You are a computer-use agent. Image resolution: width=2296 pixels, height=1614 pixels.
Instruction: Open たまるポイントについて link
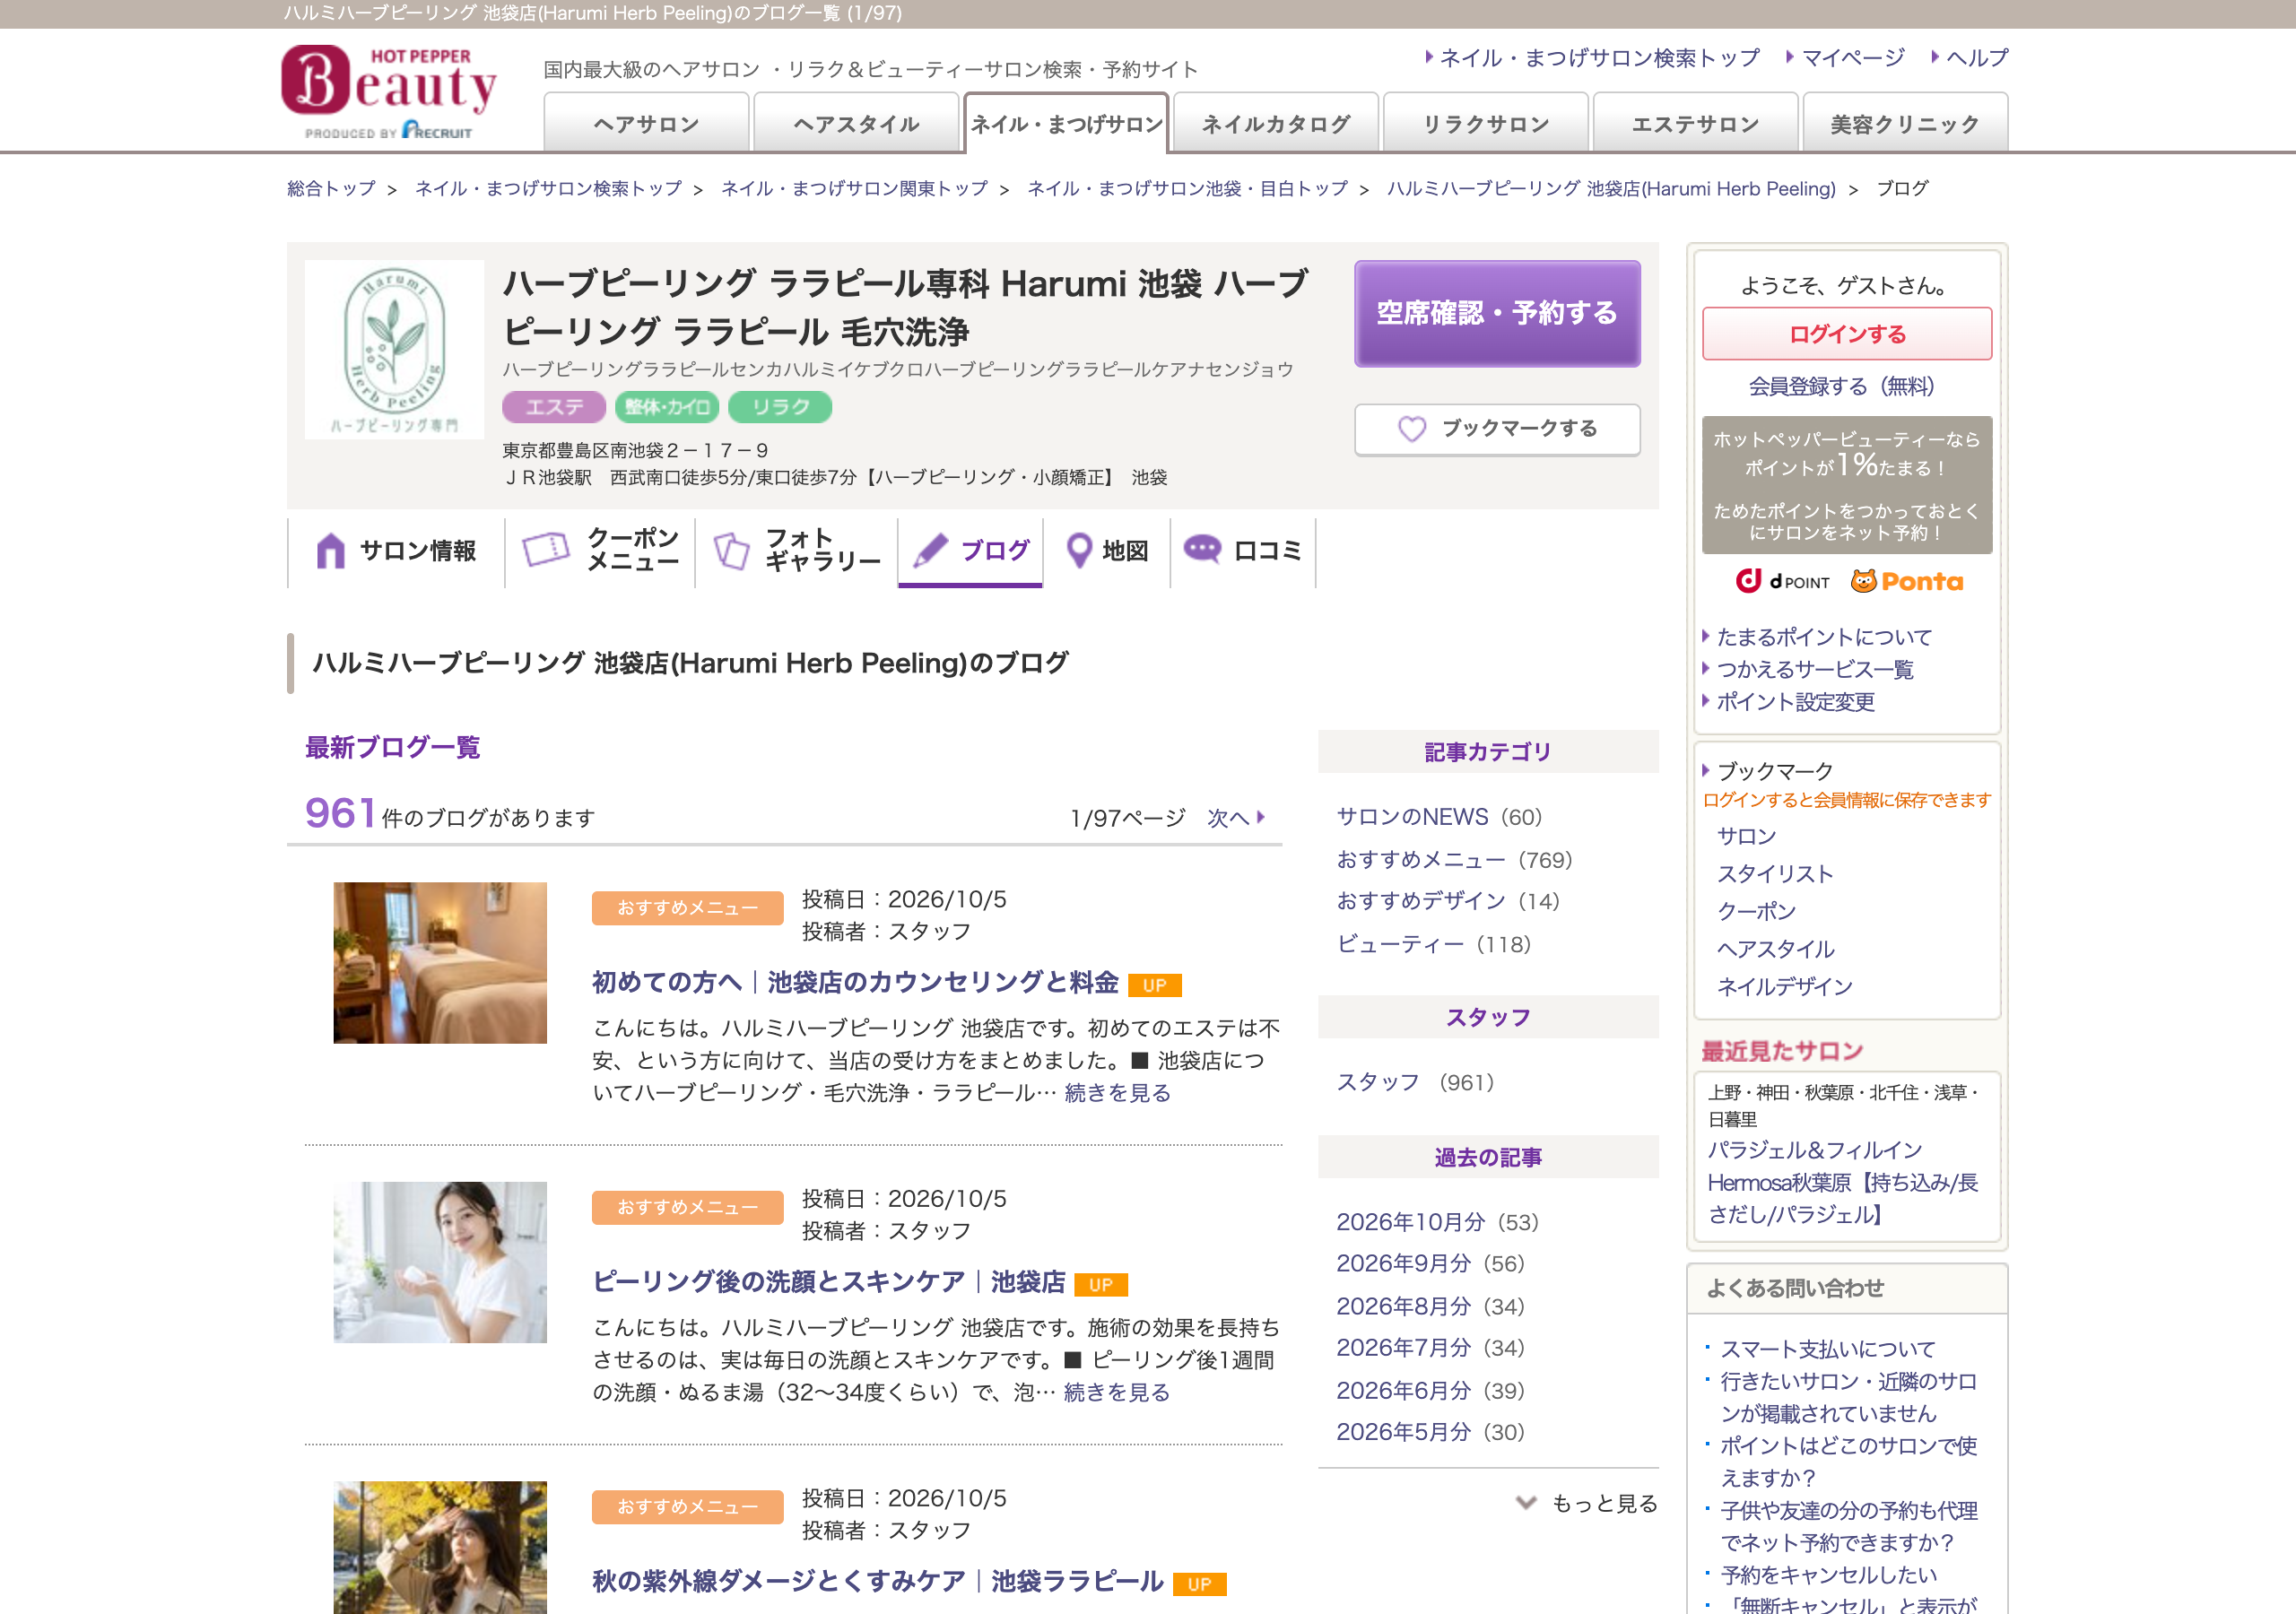(x=1824, y=637)
